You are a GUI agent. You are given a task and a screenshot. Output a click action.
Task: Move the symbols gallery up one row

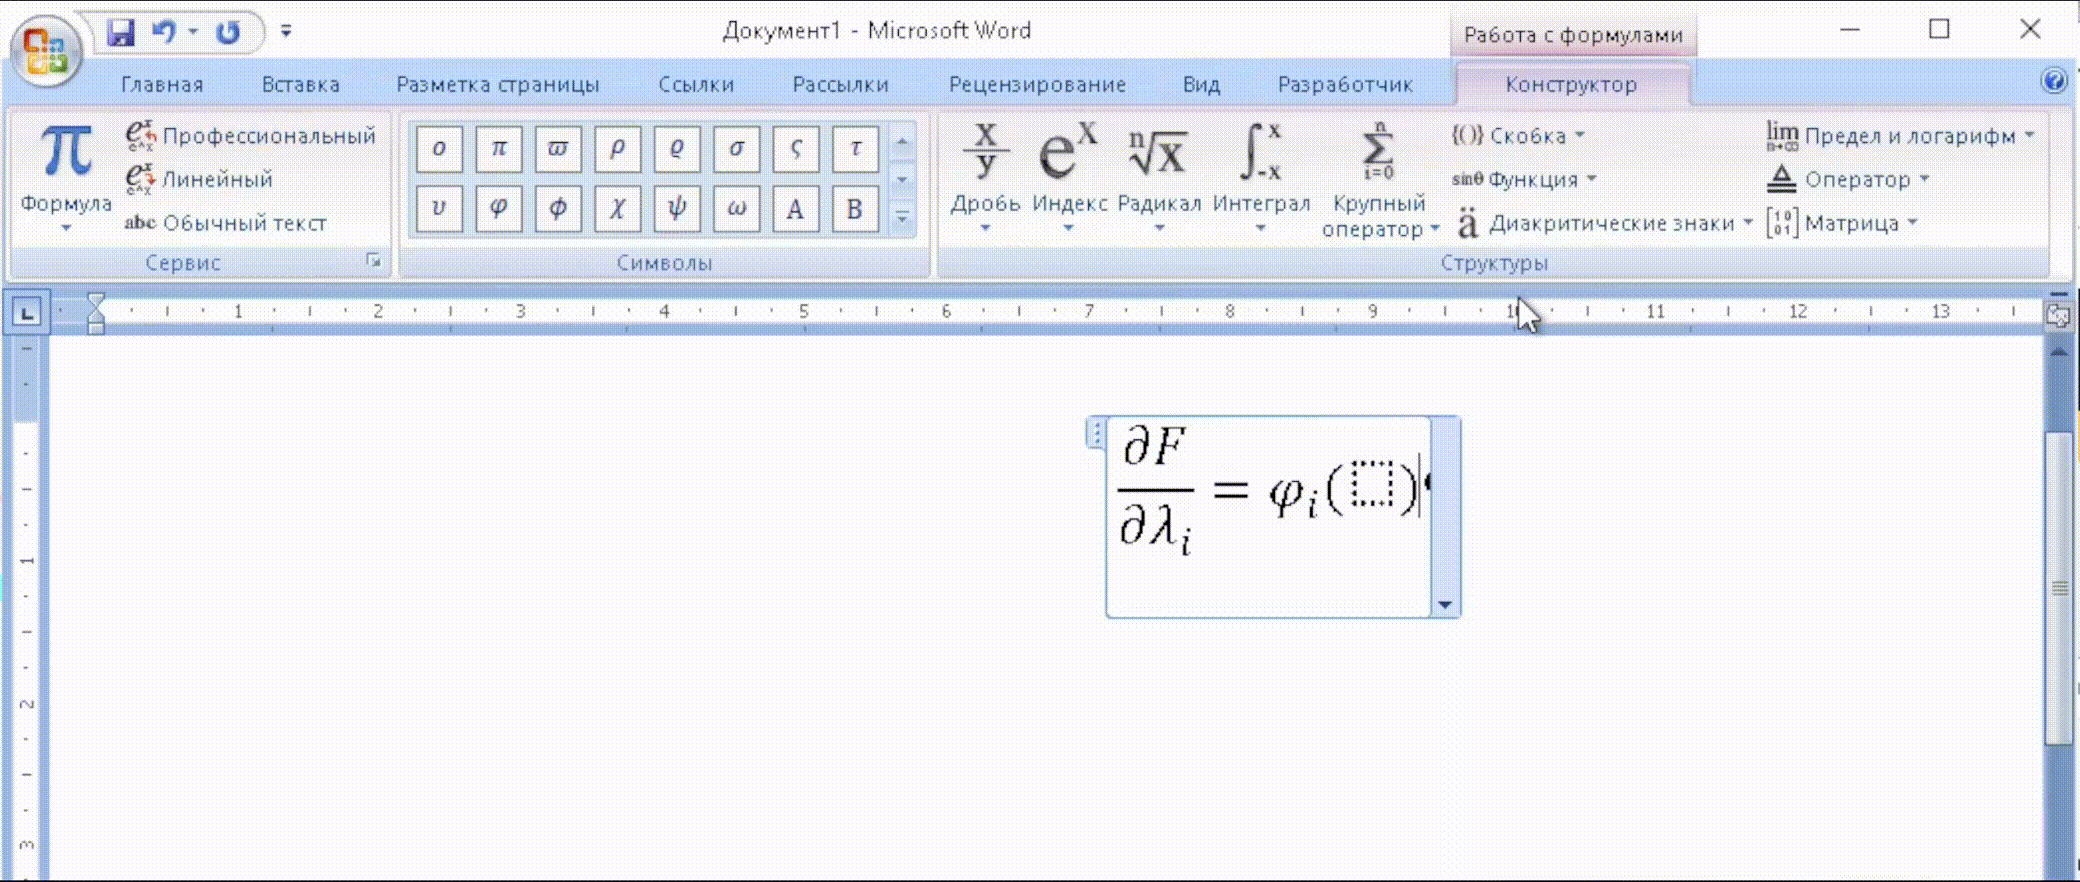point(902,142)
